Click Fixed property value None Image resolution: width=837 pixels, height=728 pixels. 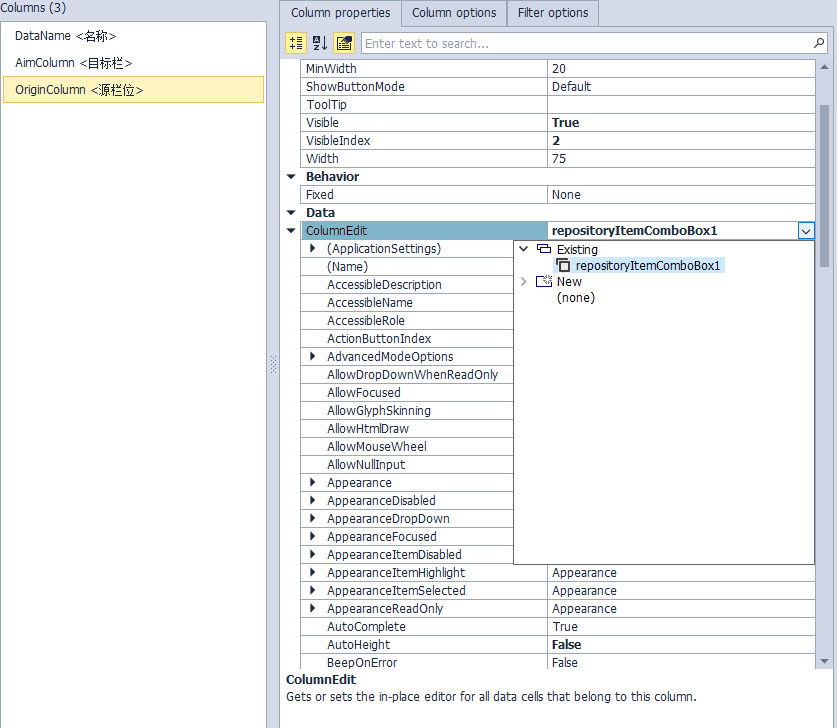coord(681,195)
